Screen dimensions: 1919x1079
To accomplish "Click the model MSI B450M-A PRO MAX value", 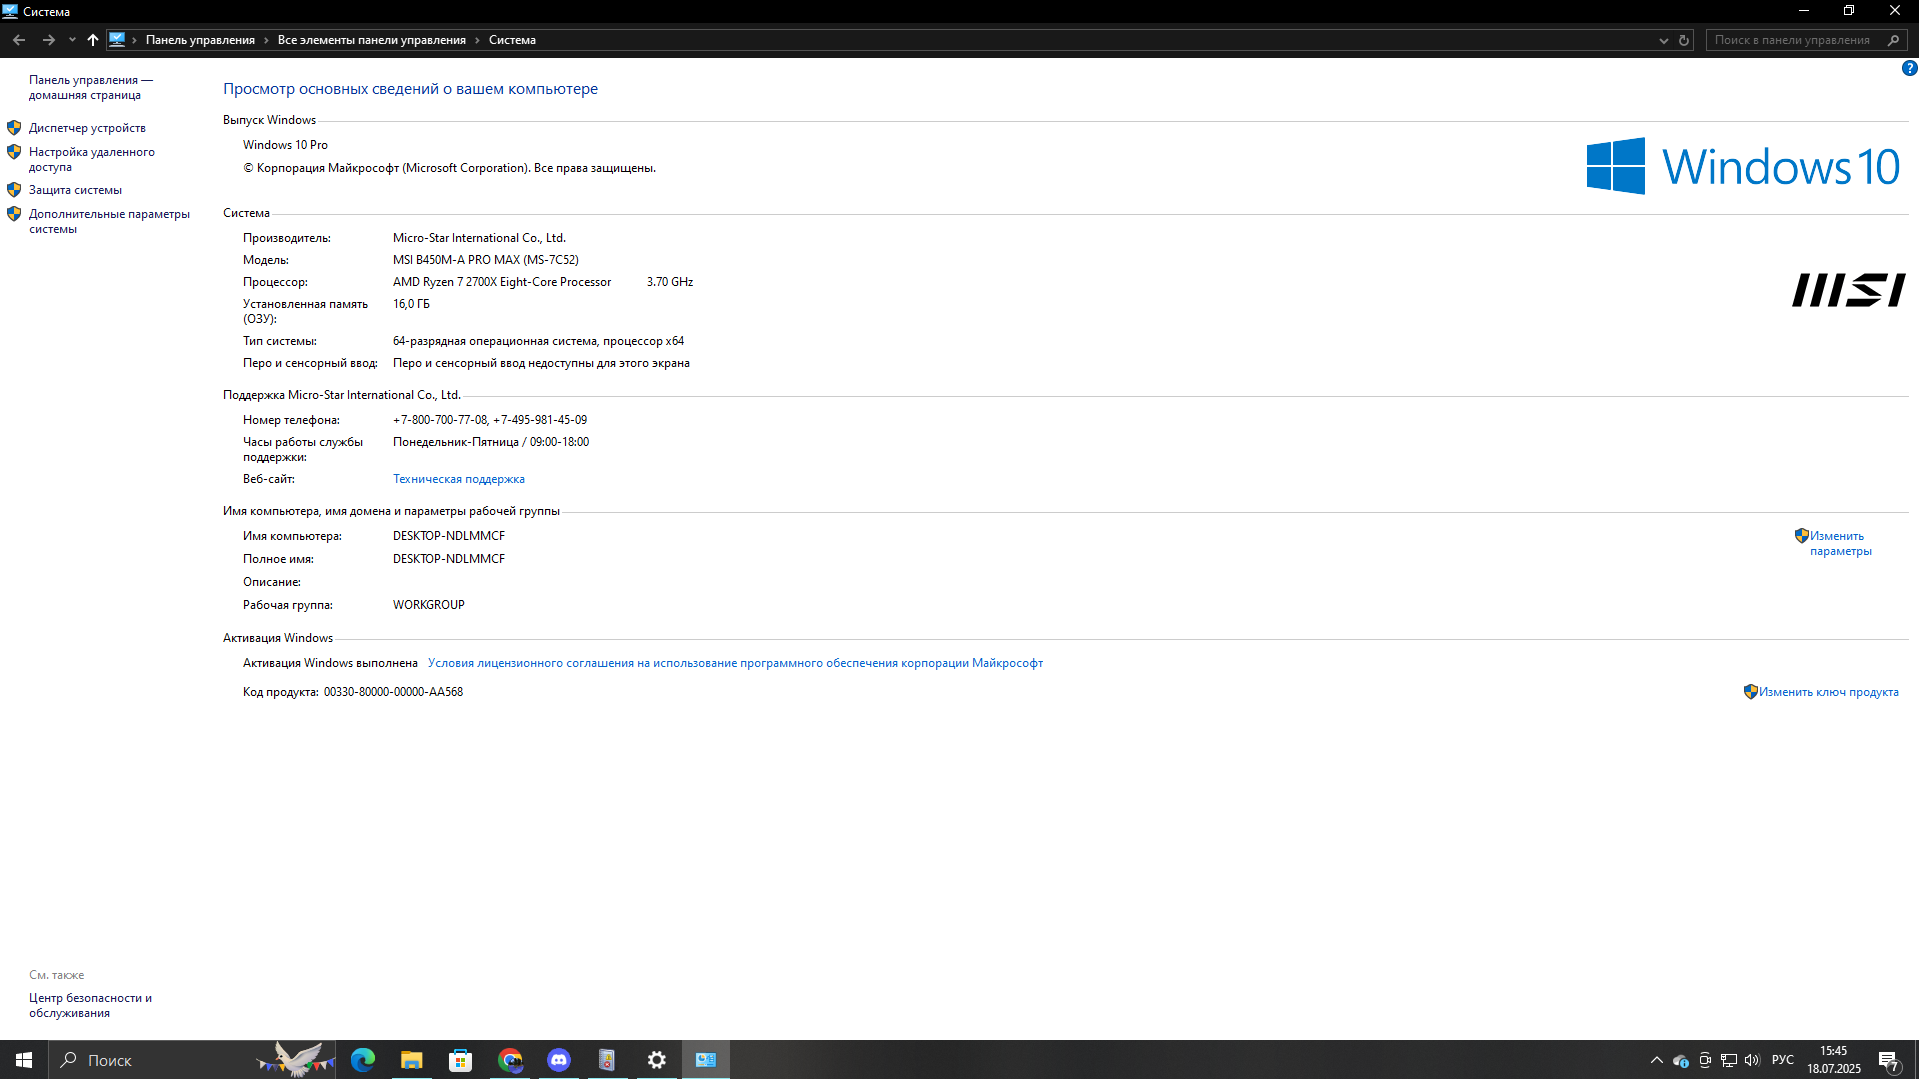I will tap(486, 260).
